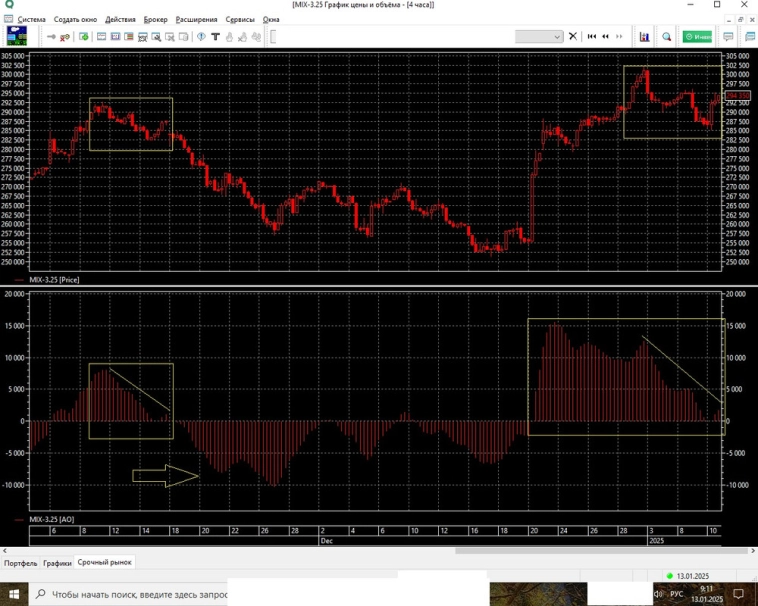This screenshot has width=758, height=606.
Task: Click the bold T text tool icon
Action: (x=216, y=37)
